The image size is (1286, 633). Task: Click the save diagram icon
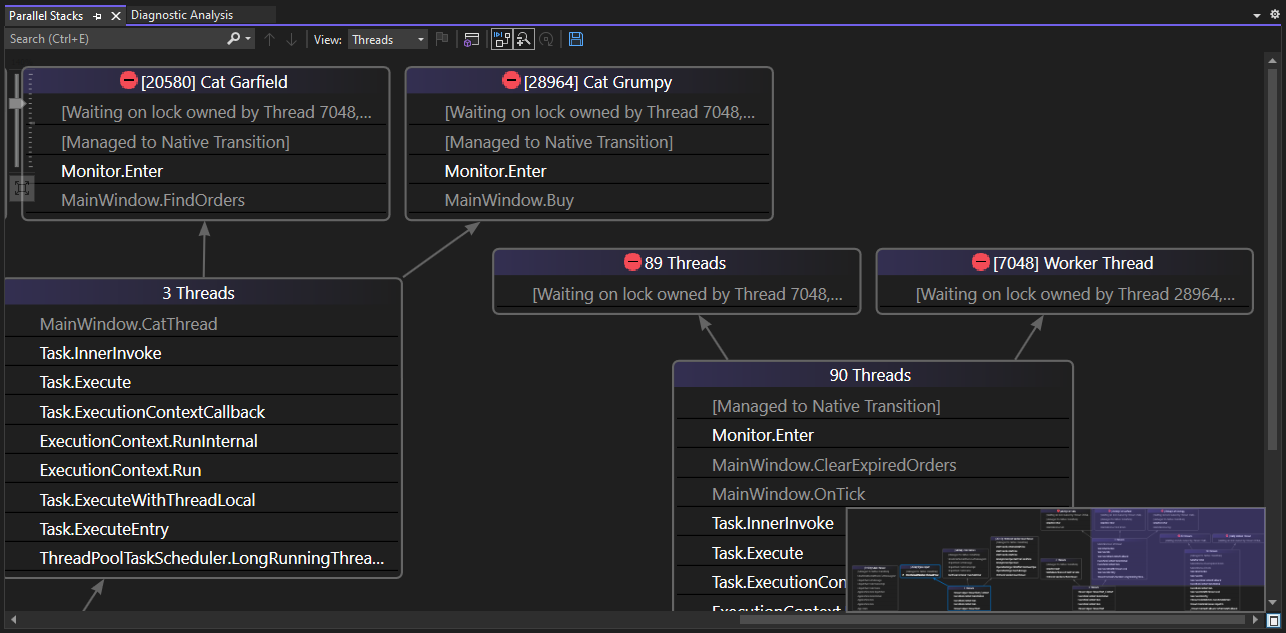point(576,39)
